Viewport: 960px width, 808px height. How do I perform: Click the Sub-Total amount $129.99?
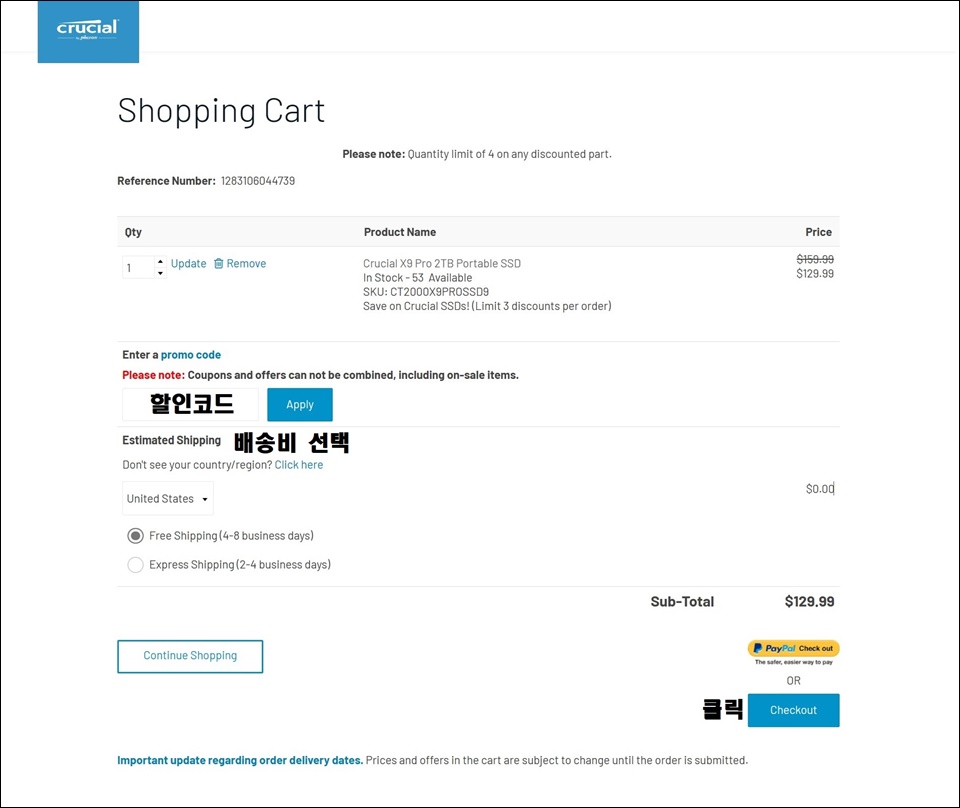point(809,602)
